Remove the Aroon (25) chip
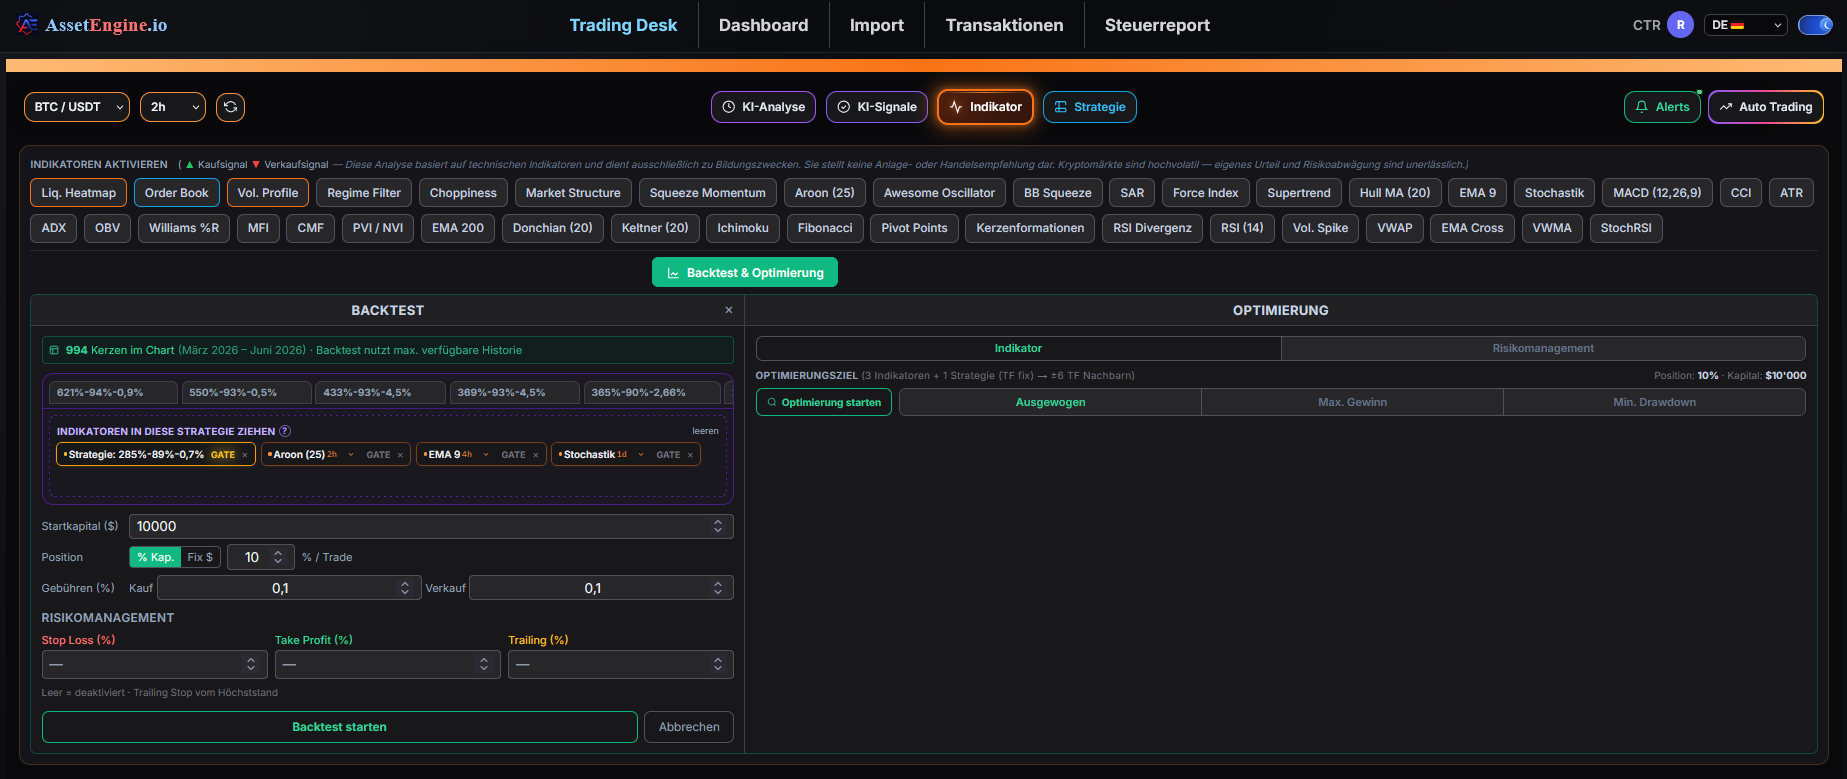1847x779 pixels. [x=401, y=455]
